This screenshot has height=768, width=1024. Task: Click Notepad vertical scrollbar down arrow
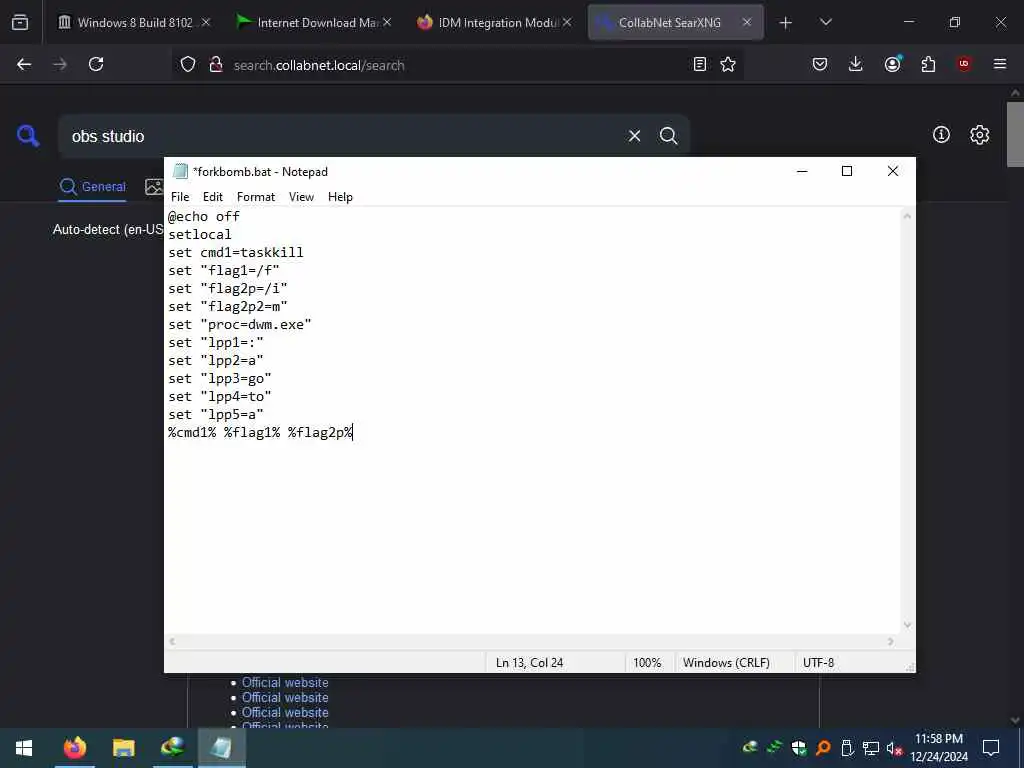pyautogui.click(x=907, y=625)
